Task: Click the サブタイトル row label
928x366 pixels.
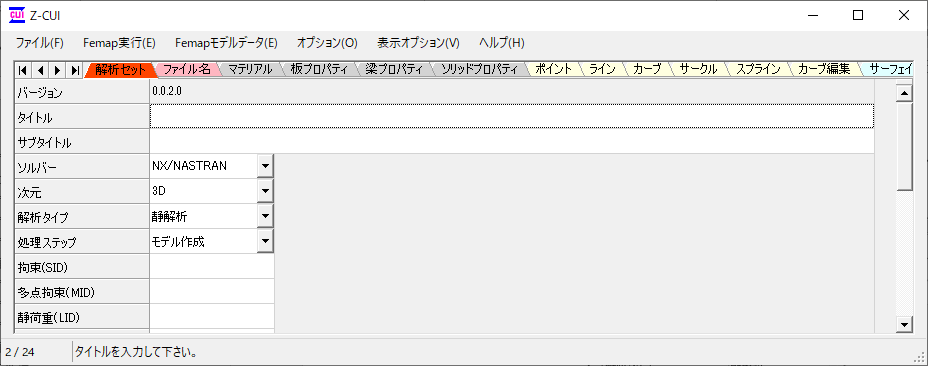Action: 82,141
